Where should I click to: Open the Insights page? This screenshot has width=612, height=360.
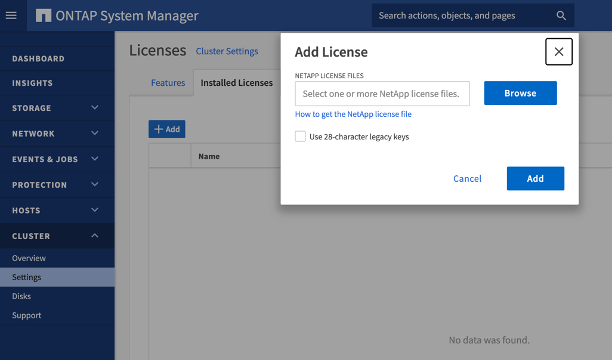32,83
